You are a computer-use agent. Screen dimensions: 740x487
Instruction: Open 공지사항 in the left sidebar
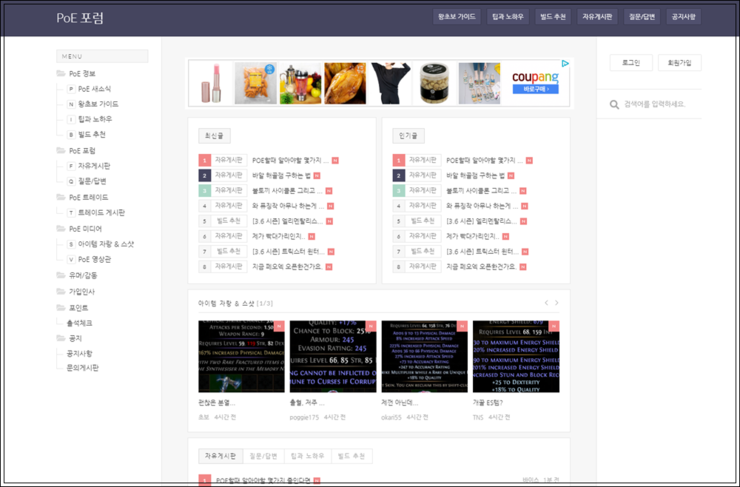(x=79, y=353)
